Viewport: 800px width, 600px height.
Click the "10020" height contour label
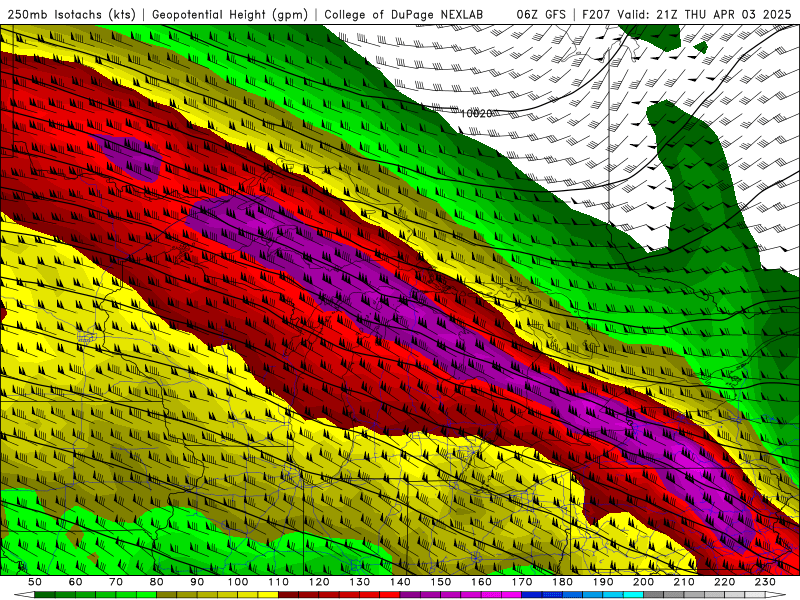click(x=476, y=113)
